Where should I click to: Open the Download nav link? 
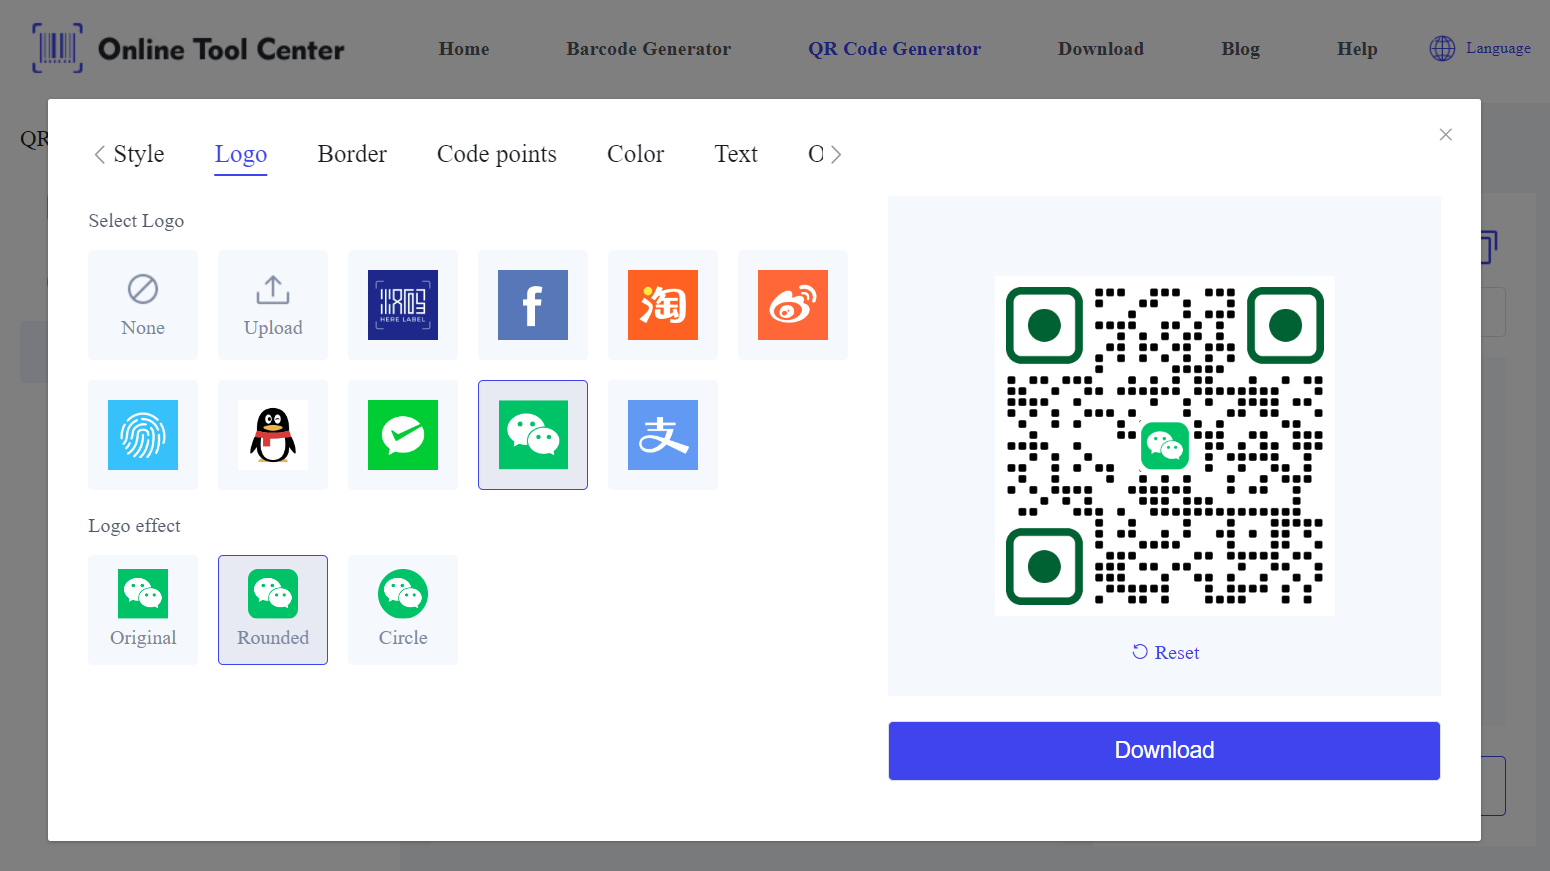1101,49
